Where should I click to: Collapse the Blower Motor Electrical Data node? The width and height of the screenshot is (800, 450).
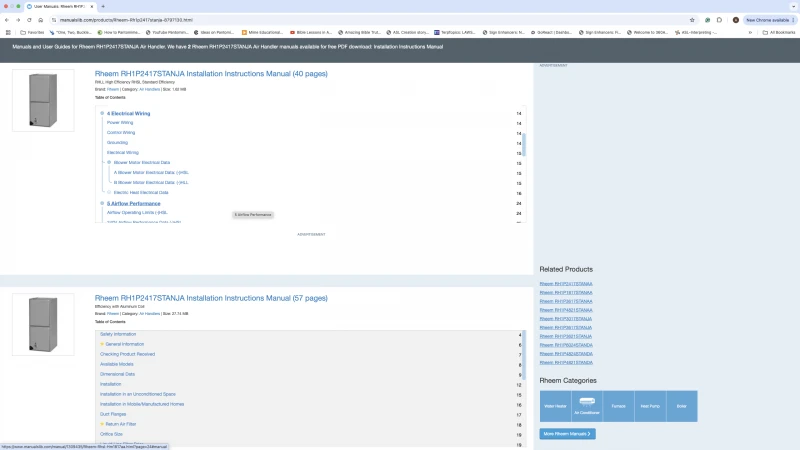click(x=109, y=162)
